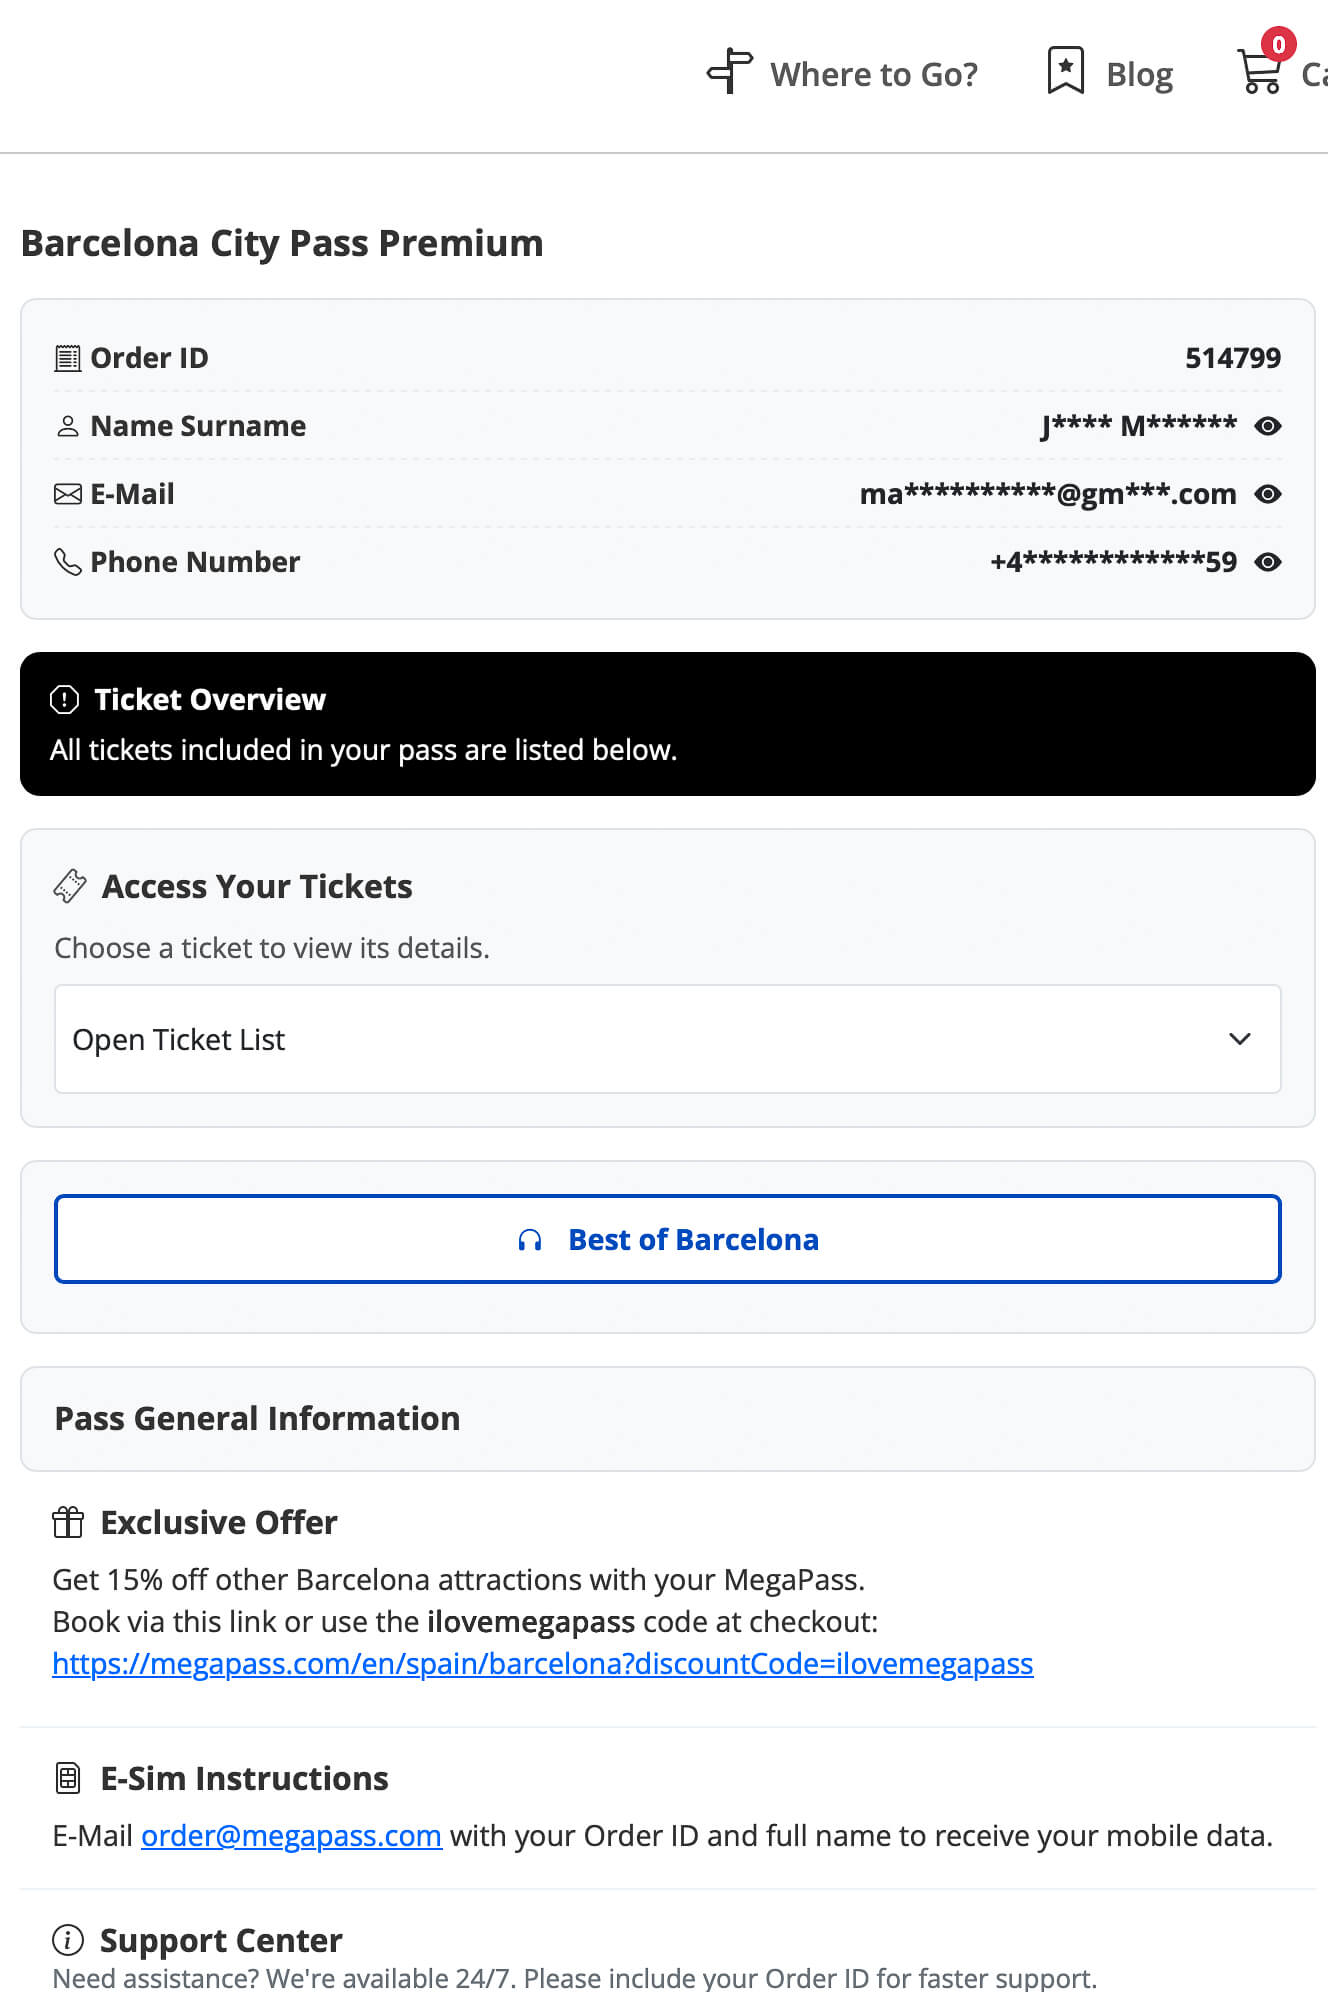This screenshot has height=1992, width=1328.
Task: Reveal the masked Name Surname value
Action: coord(1268,426)
